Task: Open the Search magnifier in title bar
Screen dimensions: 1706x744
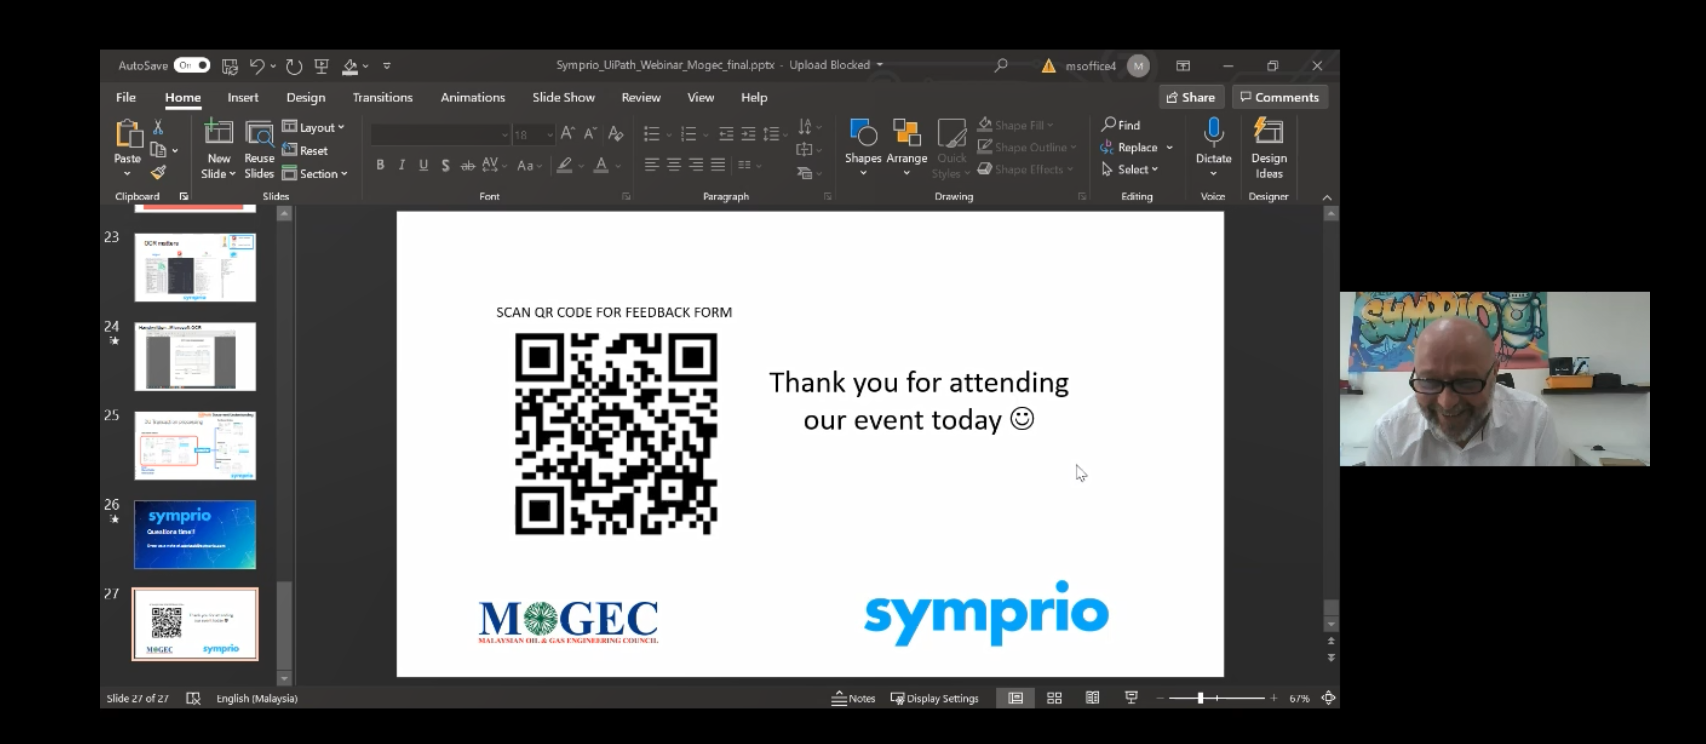Action: tap(1001, 65)
